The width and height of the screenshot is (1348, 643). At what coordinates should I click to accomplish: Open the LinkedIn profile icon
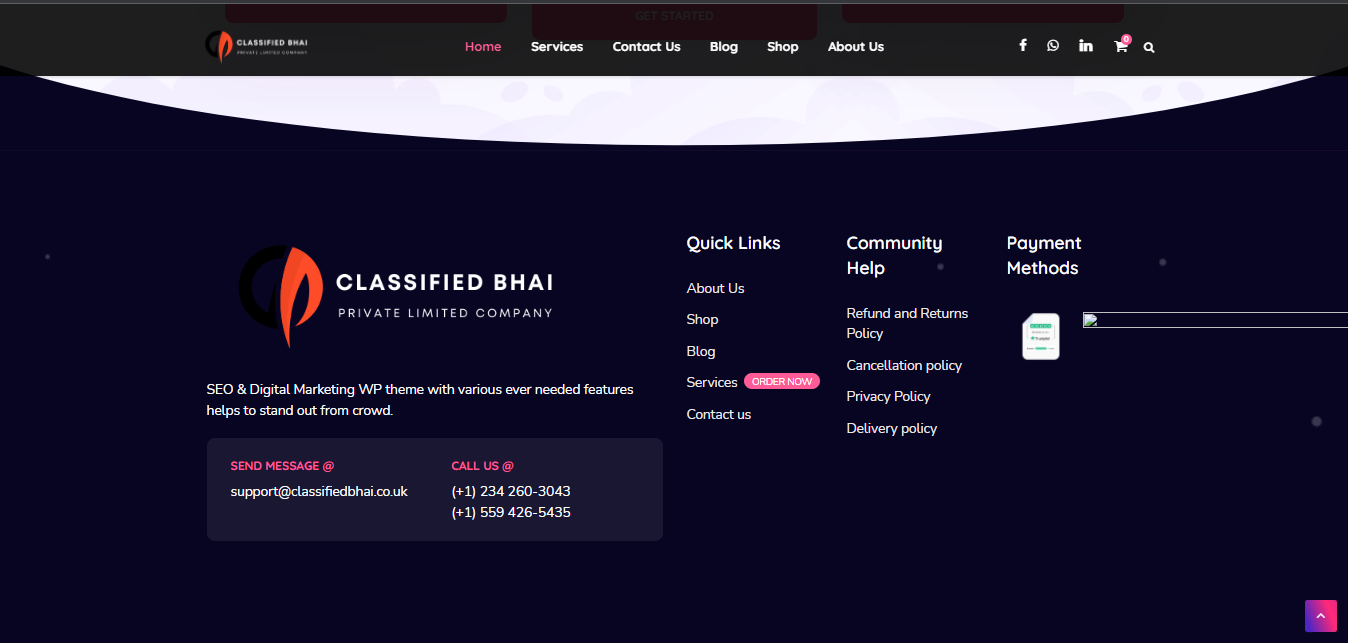[1085, 45]
